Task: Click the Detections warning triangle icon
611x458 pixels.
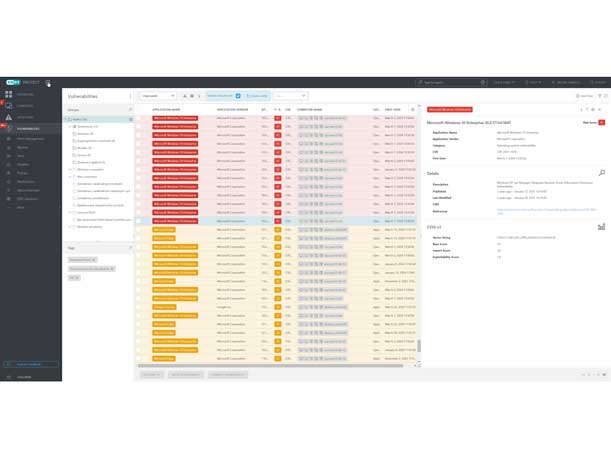Action: 9,117
